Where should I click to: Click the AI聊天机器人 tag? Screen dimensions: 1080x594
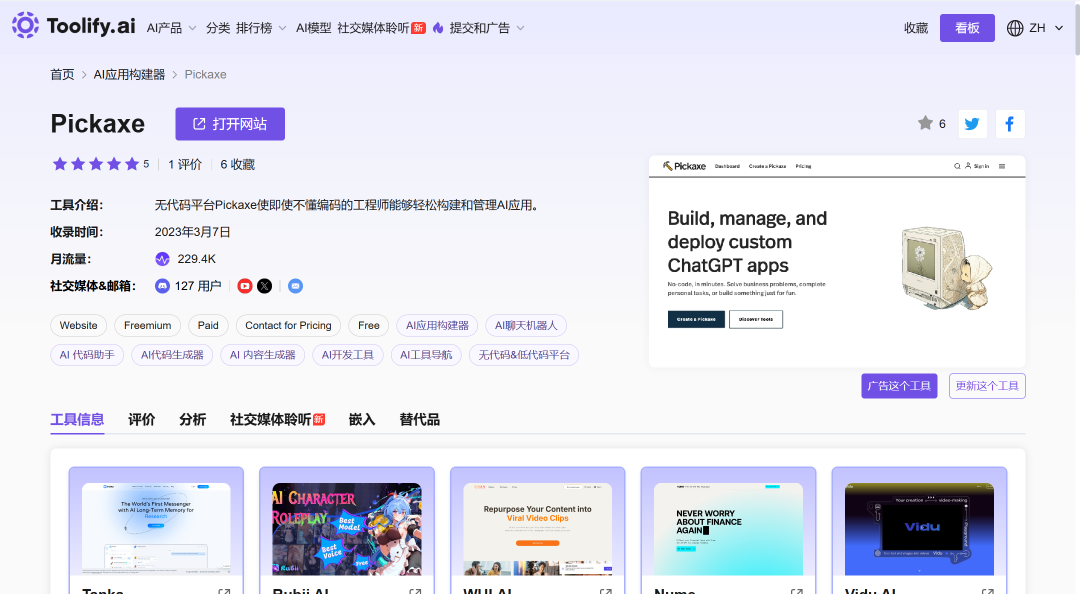[526, 325]
